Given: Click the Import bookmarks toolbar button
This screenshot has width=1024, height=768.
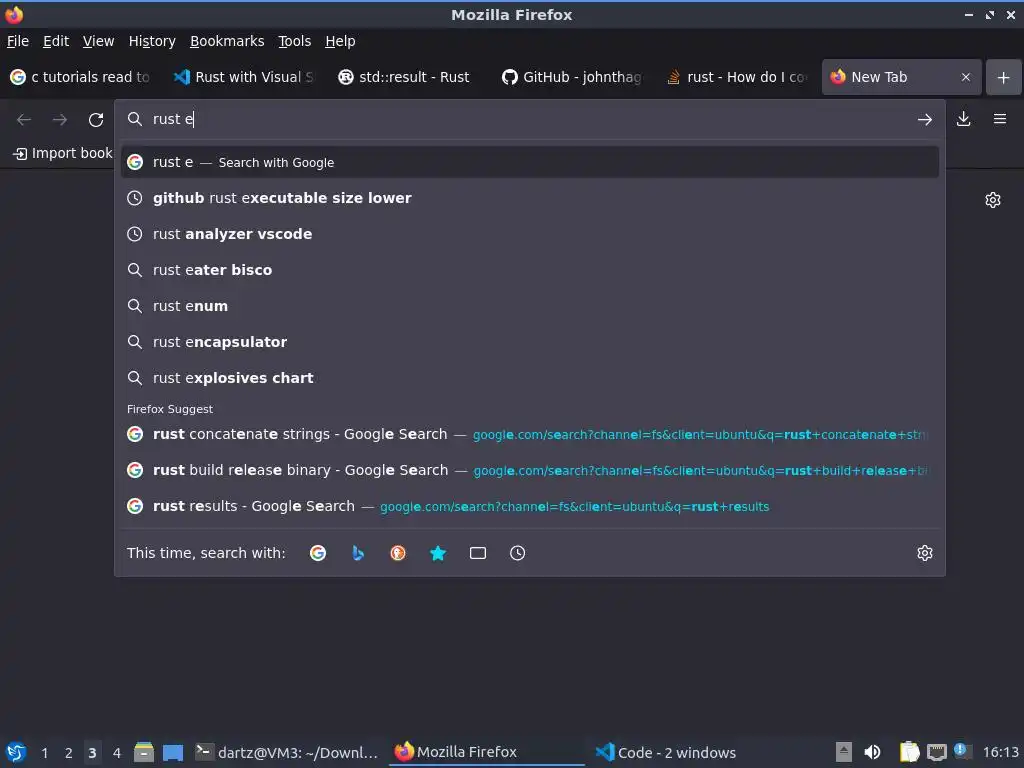Looking at the screenshot, I should click(x=63, y=153).
